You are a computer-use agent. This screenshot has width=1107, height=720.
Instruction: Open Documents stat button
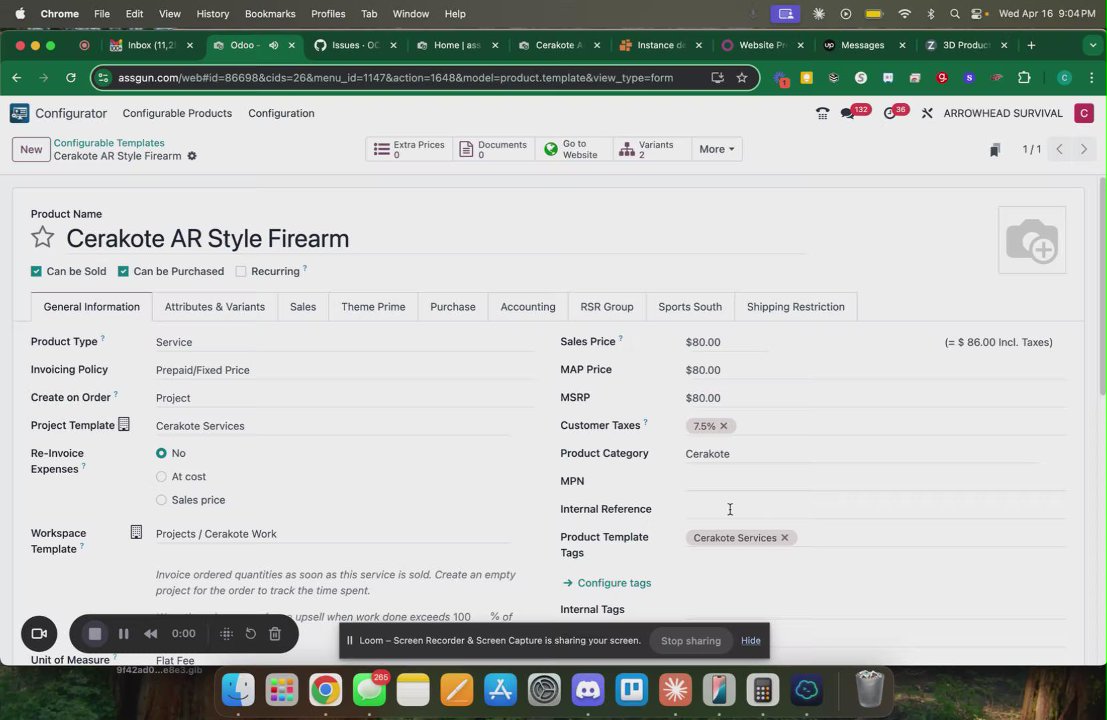493,149
